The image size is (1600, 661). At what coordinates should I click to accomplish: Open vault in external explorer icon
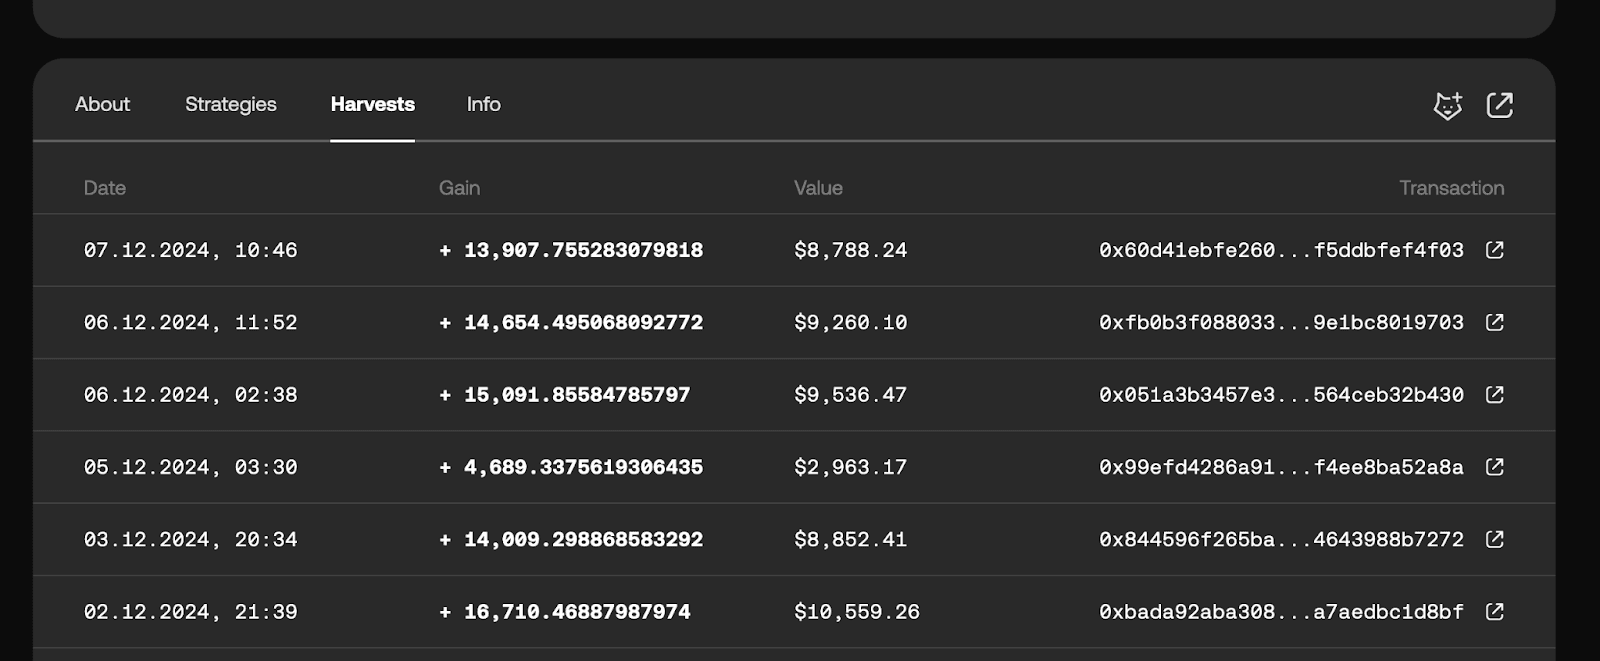click(1499, 105)
